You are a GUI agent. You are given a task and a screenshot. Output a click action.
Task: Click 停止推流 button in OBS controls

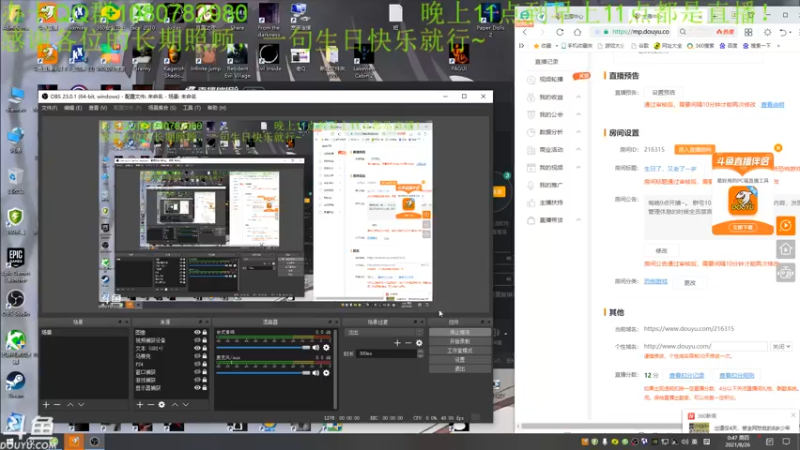point(460,332)
